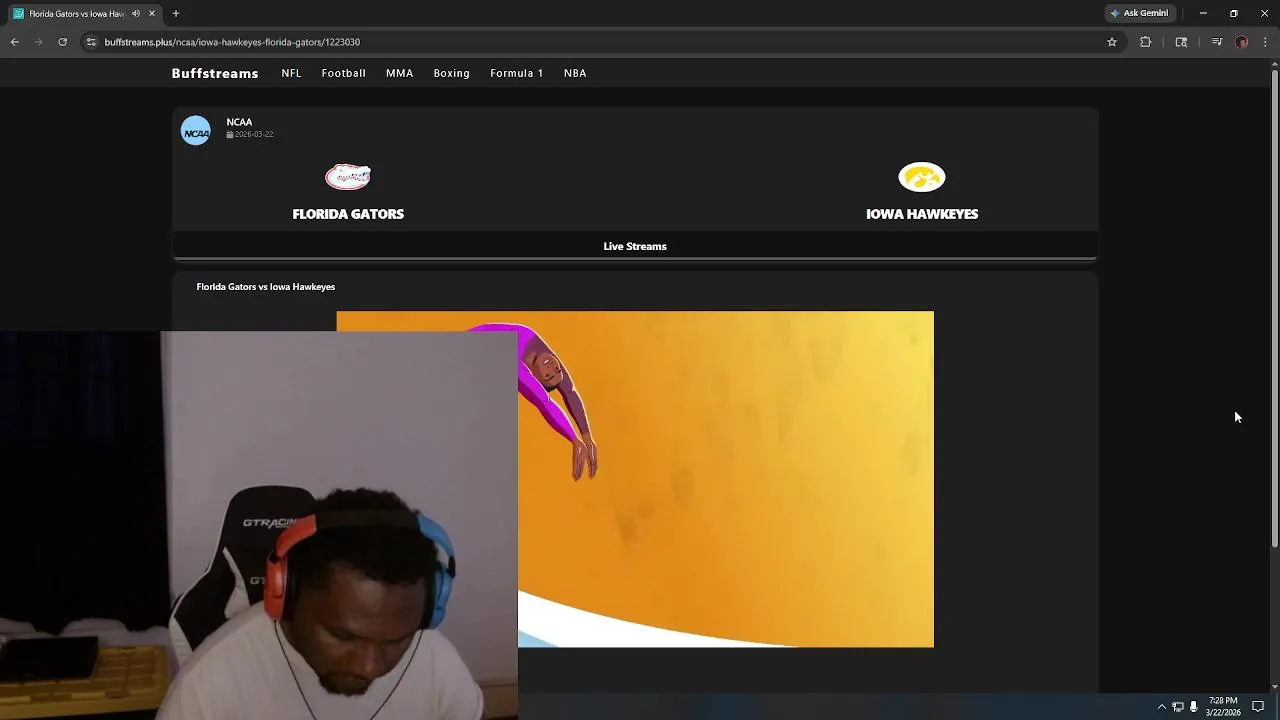Open the Extensions puzzle icon
This screenshot has width=1280, height=720.
click(1146, 42)
